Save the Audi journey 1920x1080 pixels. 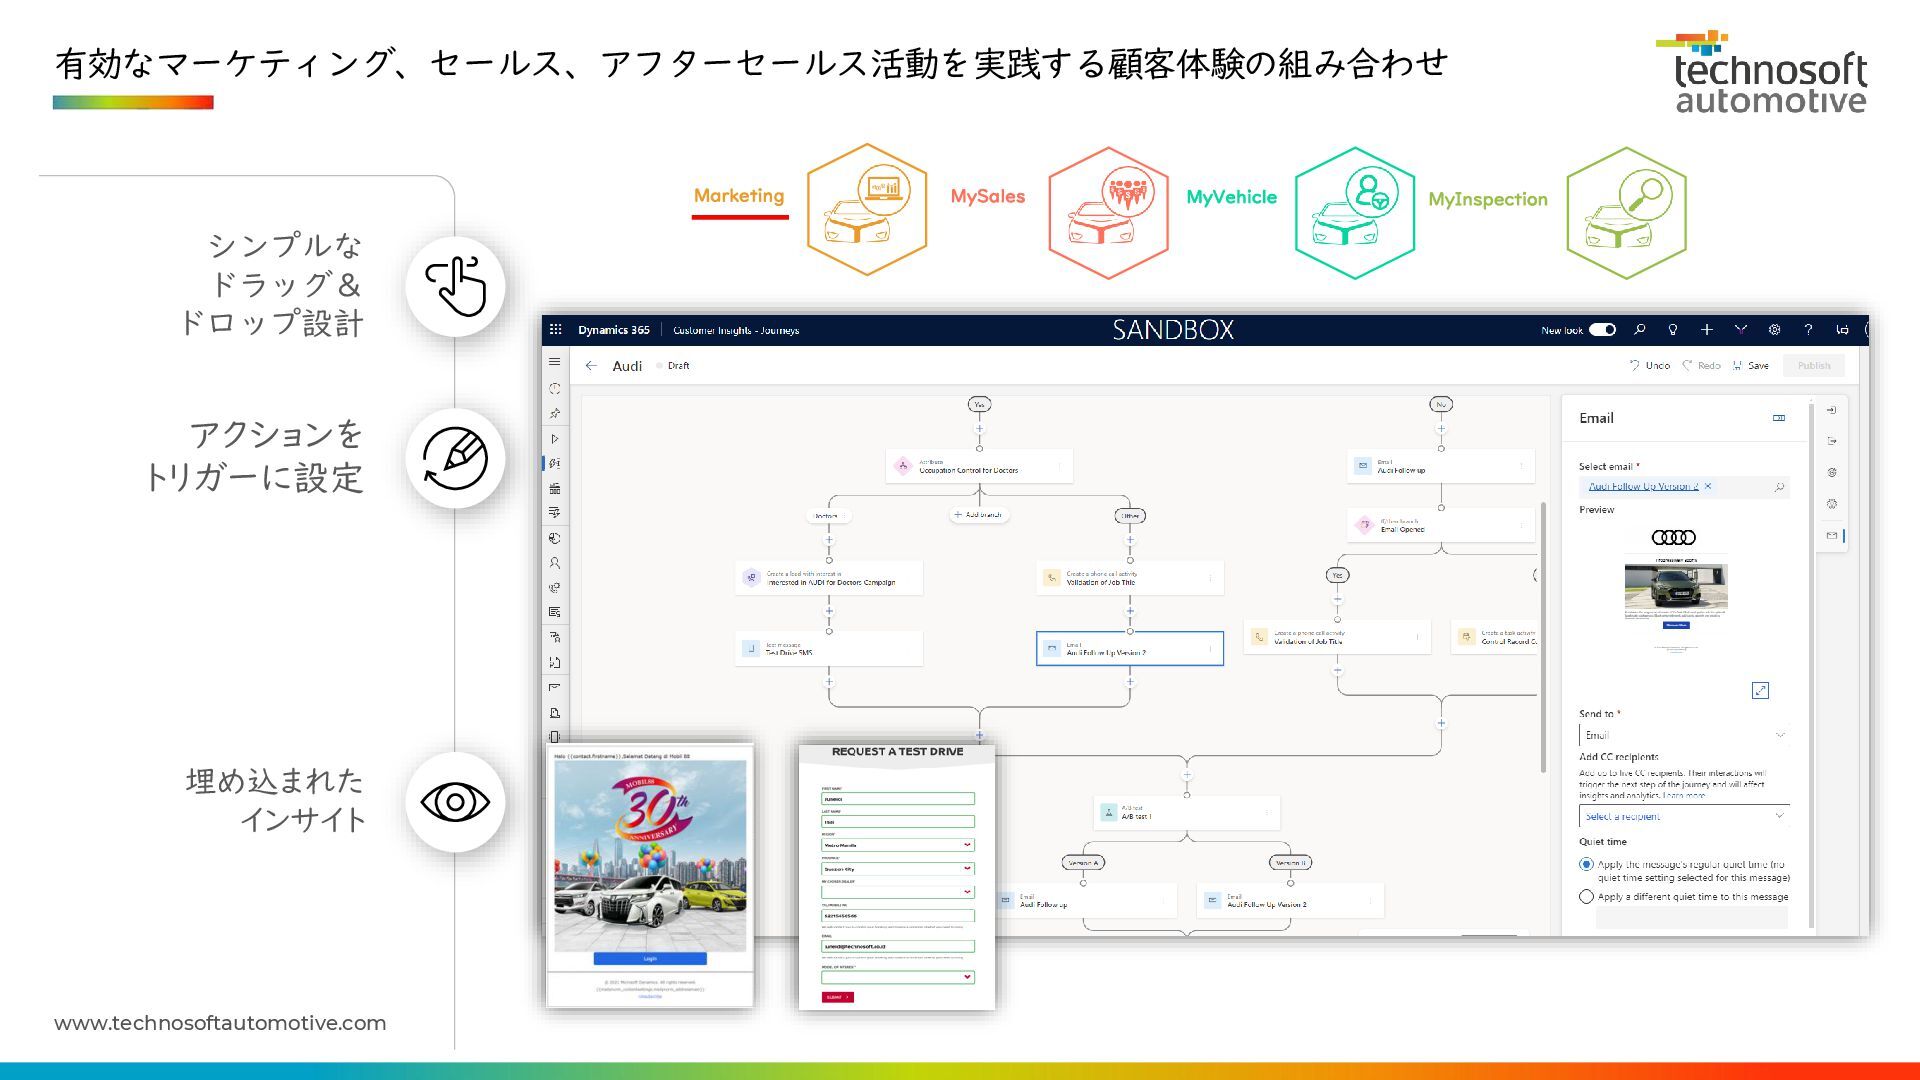point(1751,366)
